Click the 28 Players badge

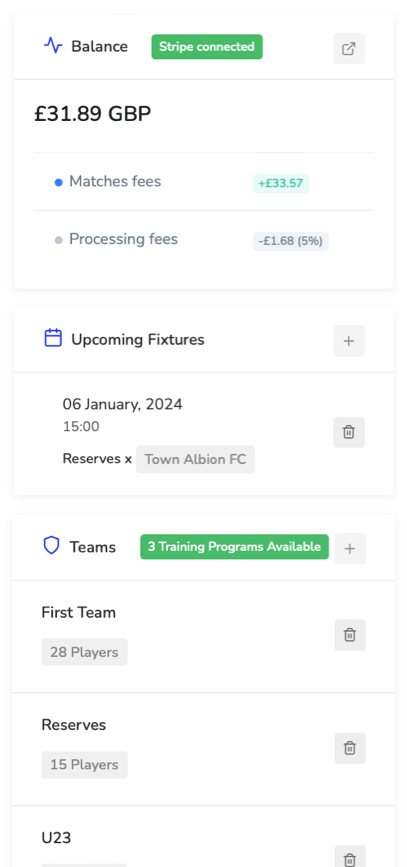[x=84, y=652]
